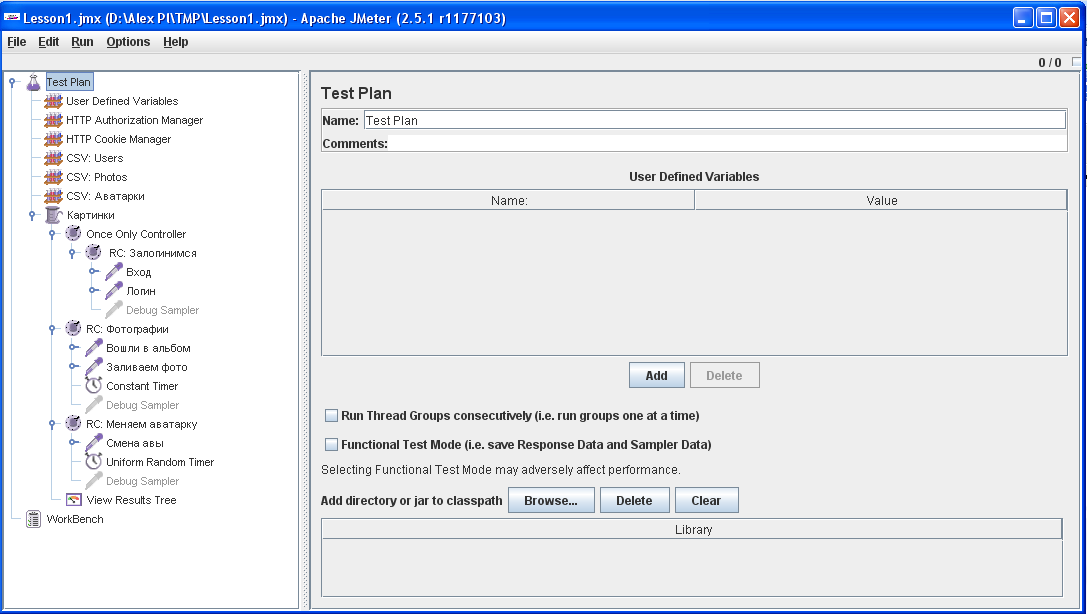The image size is (1087, 614).
Task: Open the Help menu
Action: click(175, 42)
